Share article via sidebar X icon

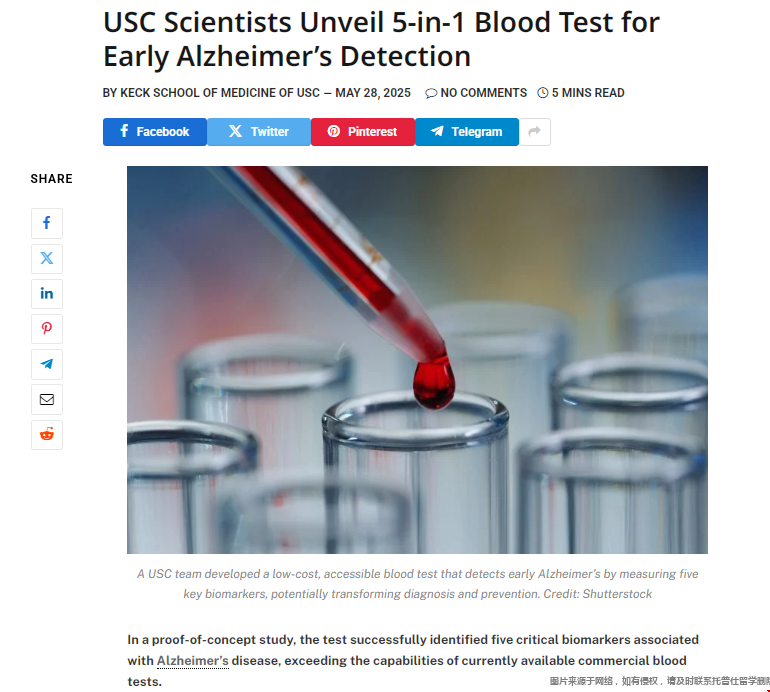47,258
